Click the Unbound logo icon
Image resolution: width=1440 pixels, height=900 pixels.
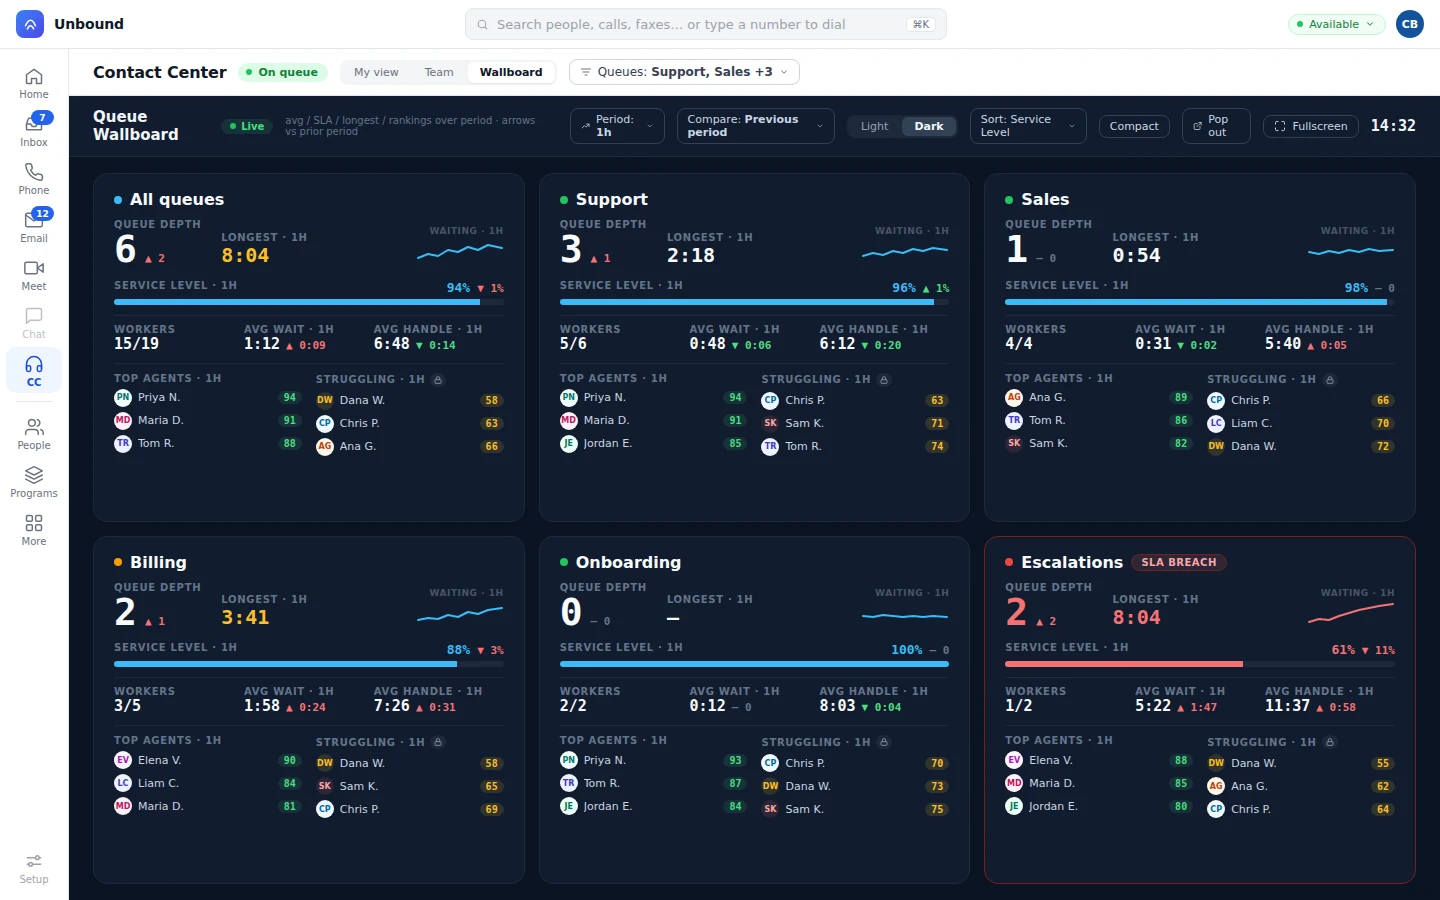tap(30, 24)
